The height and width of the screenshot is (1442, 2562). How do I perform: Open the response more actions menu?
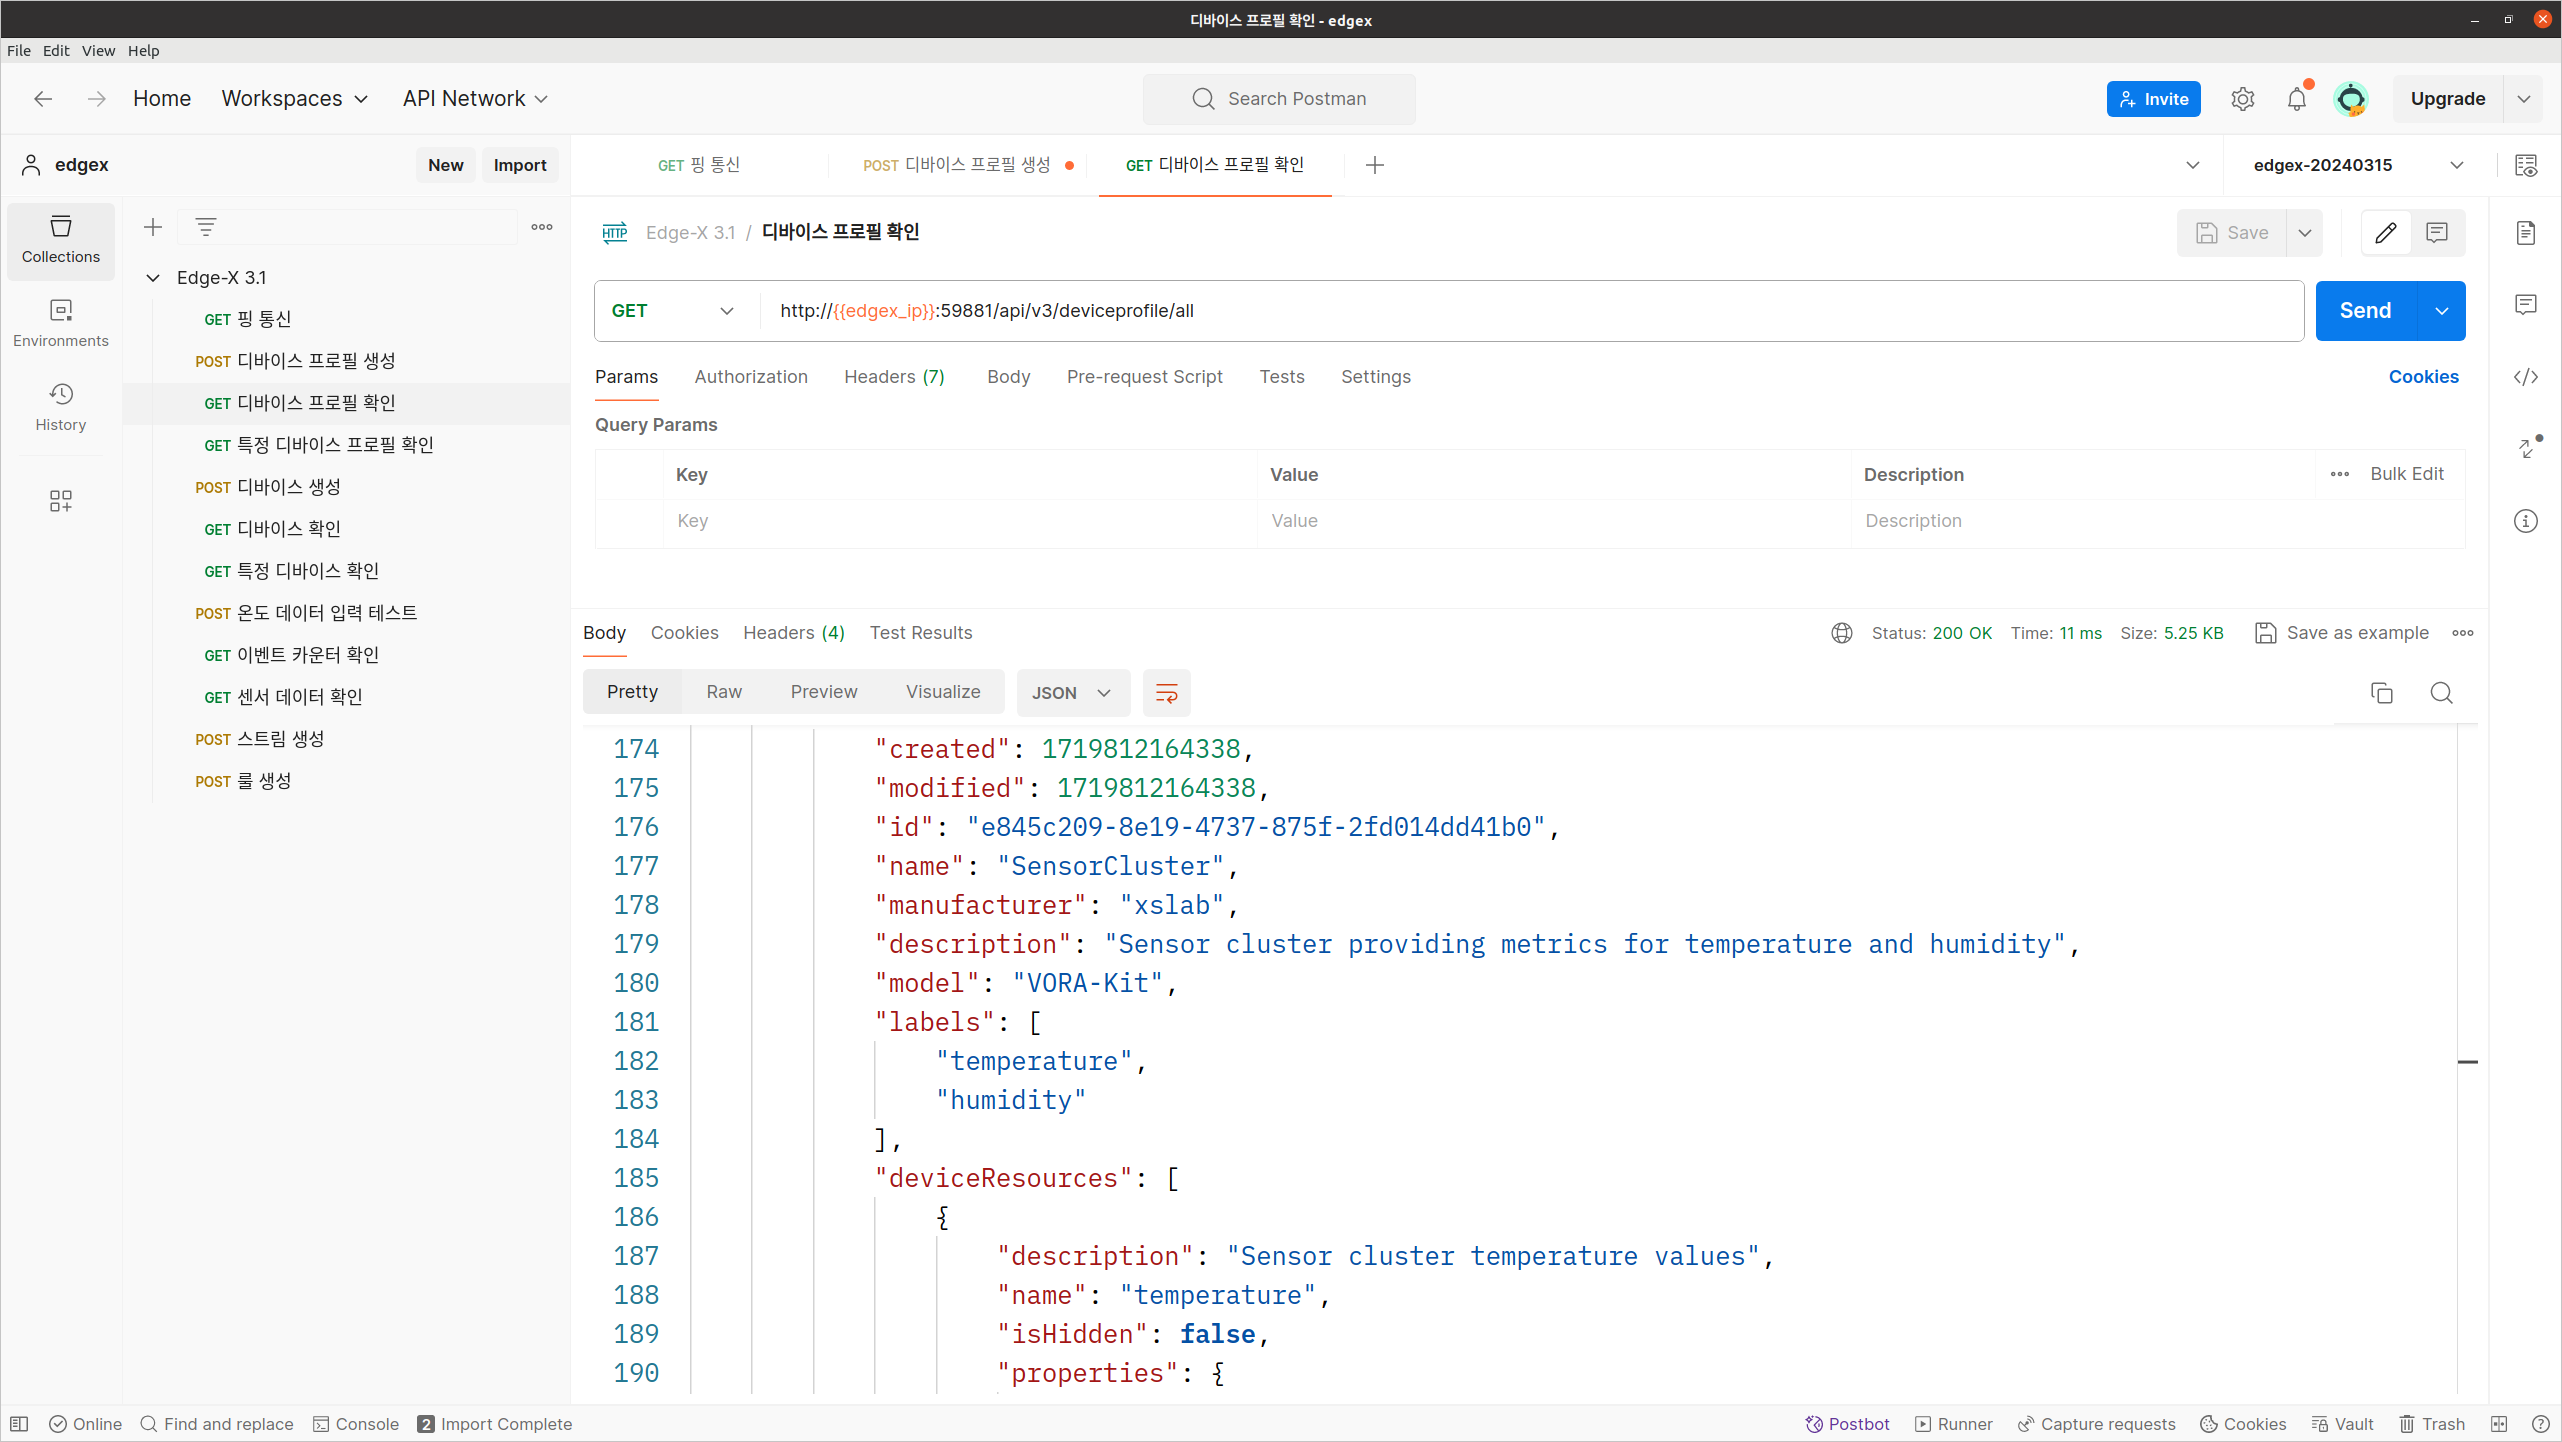pyautogui.click(x=2463, y=633)
